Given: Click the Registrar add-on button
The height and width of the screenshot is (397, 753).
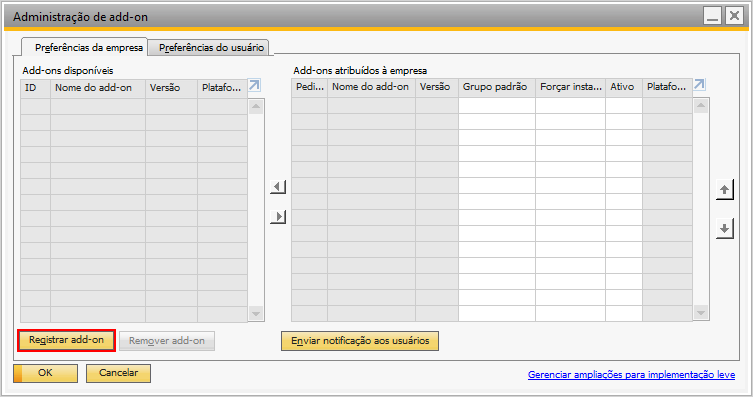Looking at the screenshot, I should [x=66, y=340].
